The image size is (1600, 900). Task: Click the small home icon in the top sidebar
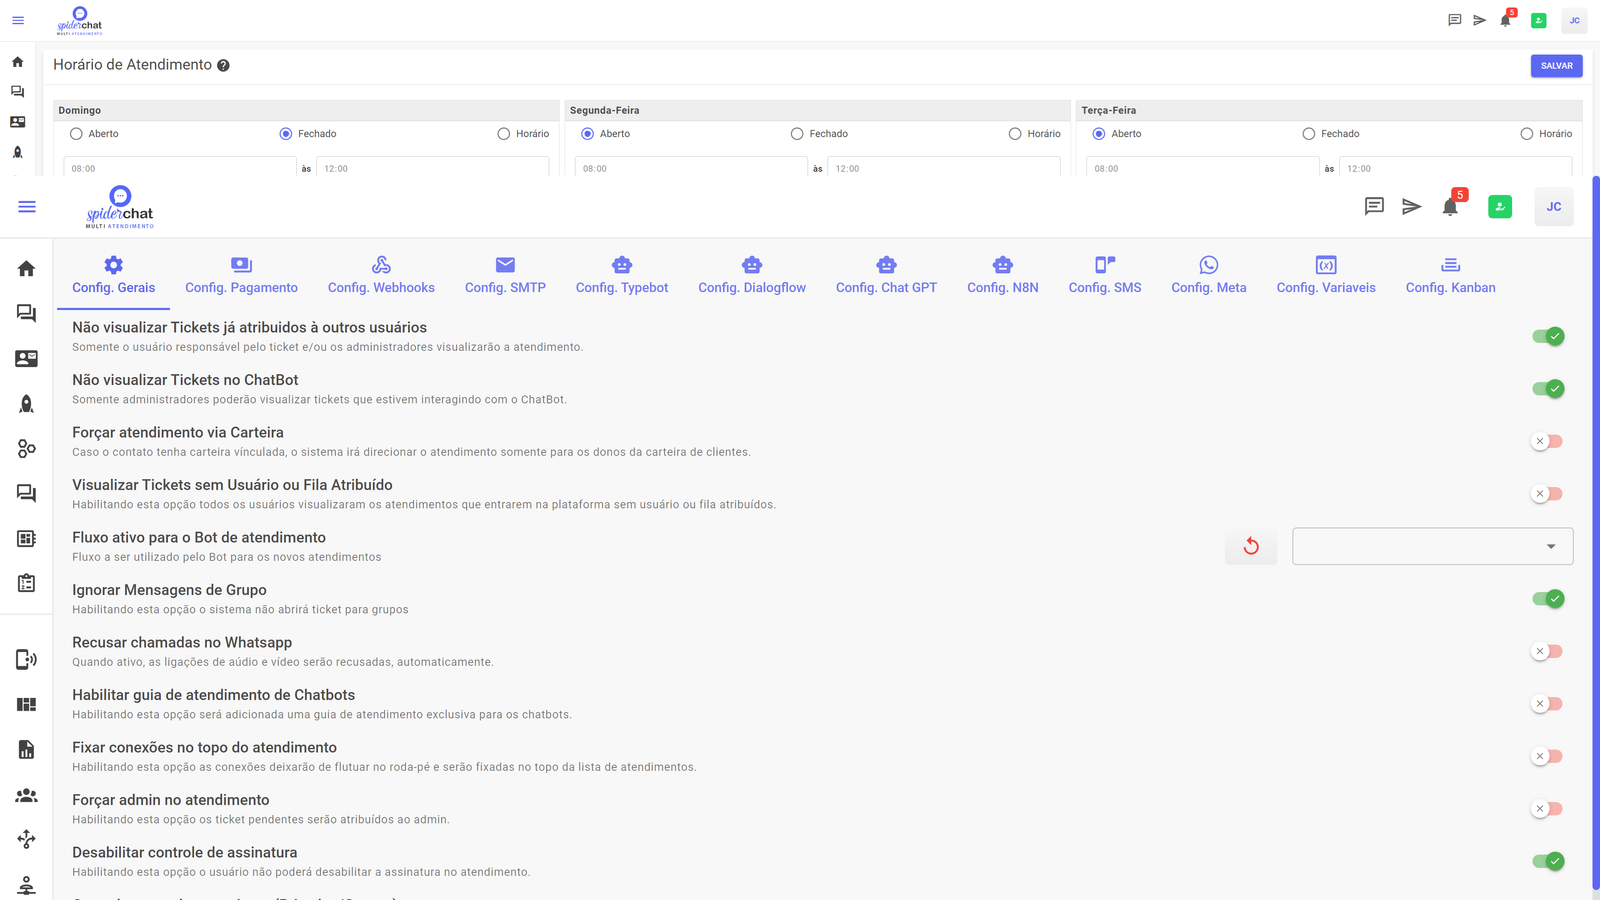coord(18,62)
